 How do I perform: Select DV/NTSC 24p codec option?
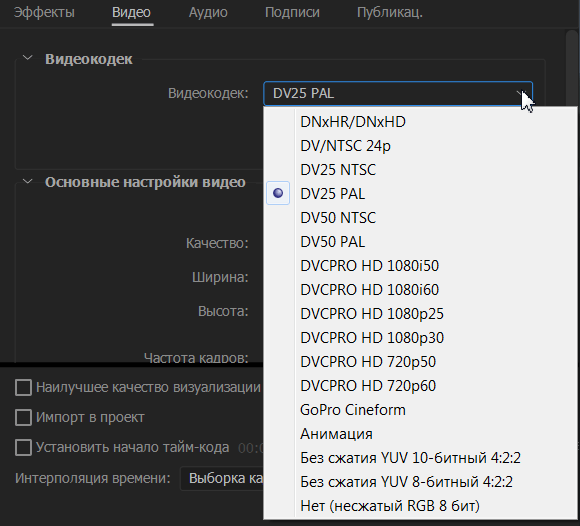pyautogui.click(x=420, y=146)
